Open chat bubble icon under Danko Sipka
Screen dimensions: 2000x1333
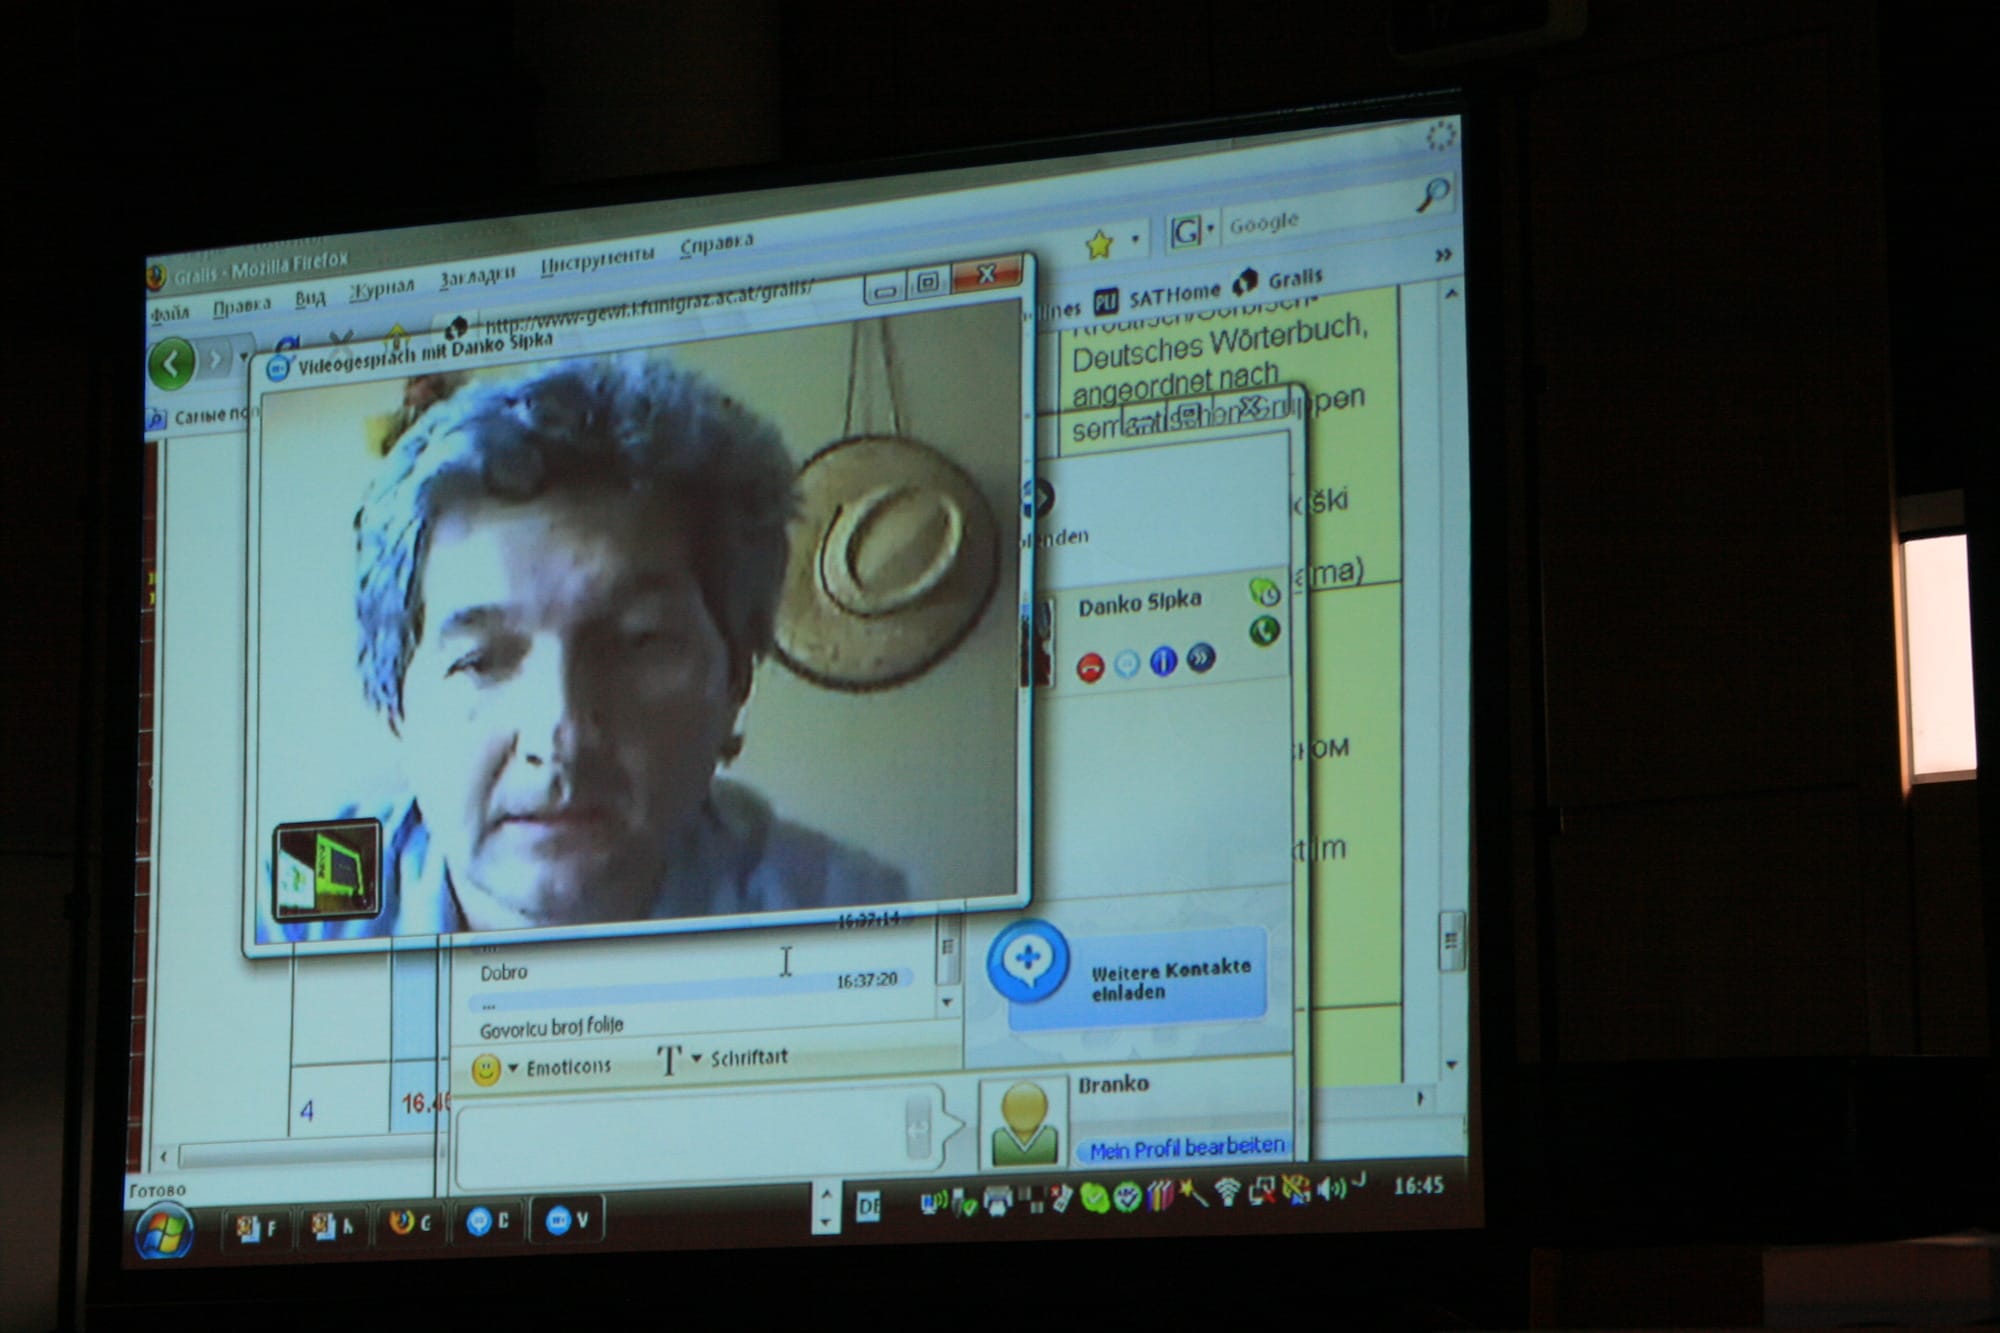1127,664
